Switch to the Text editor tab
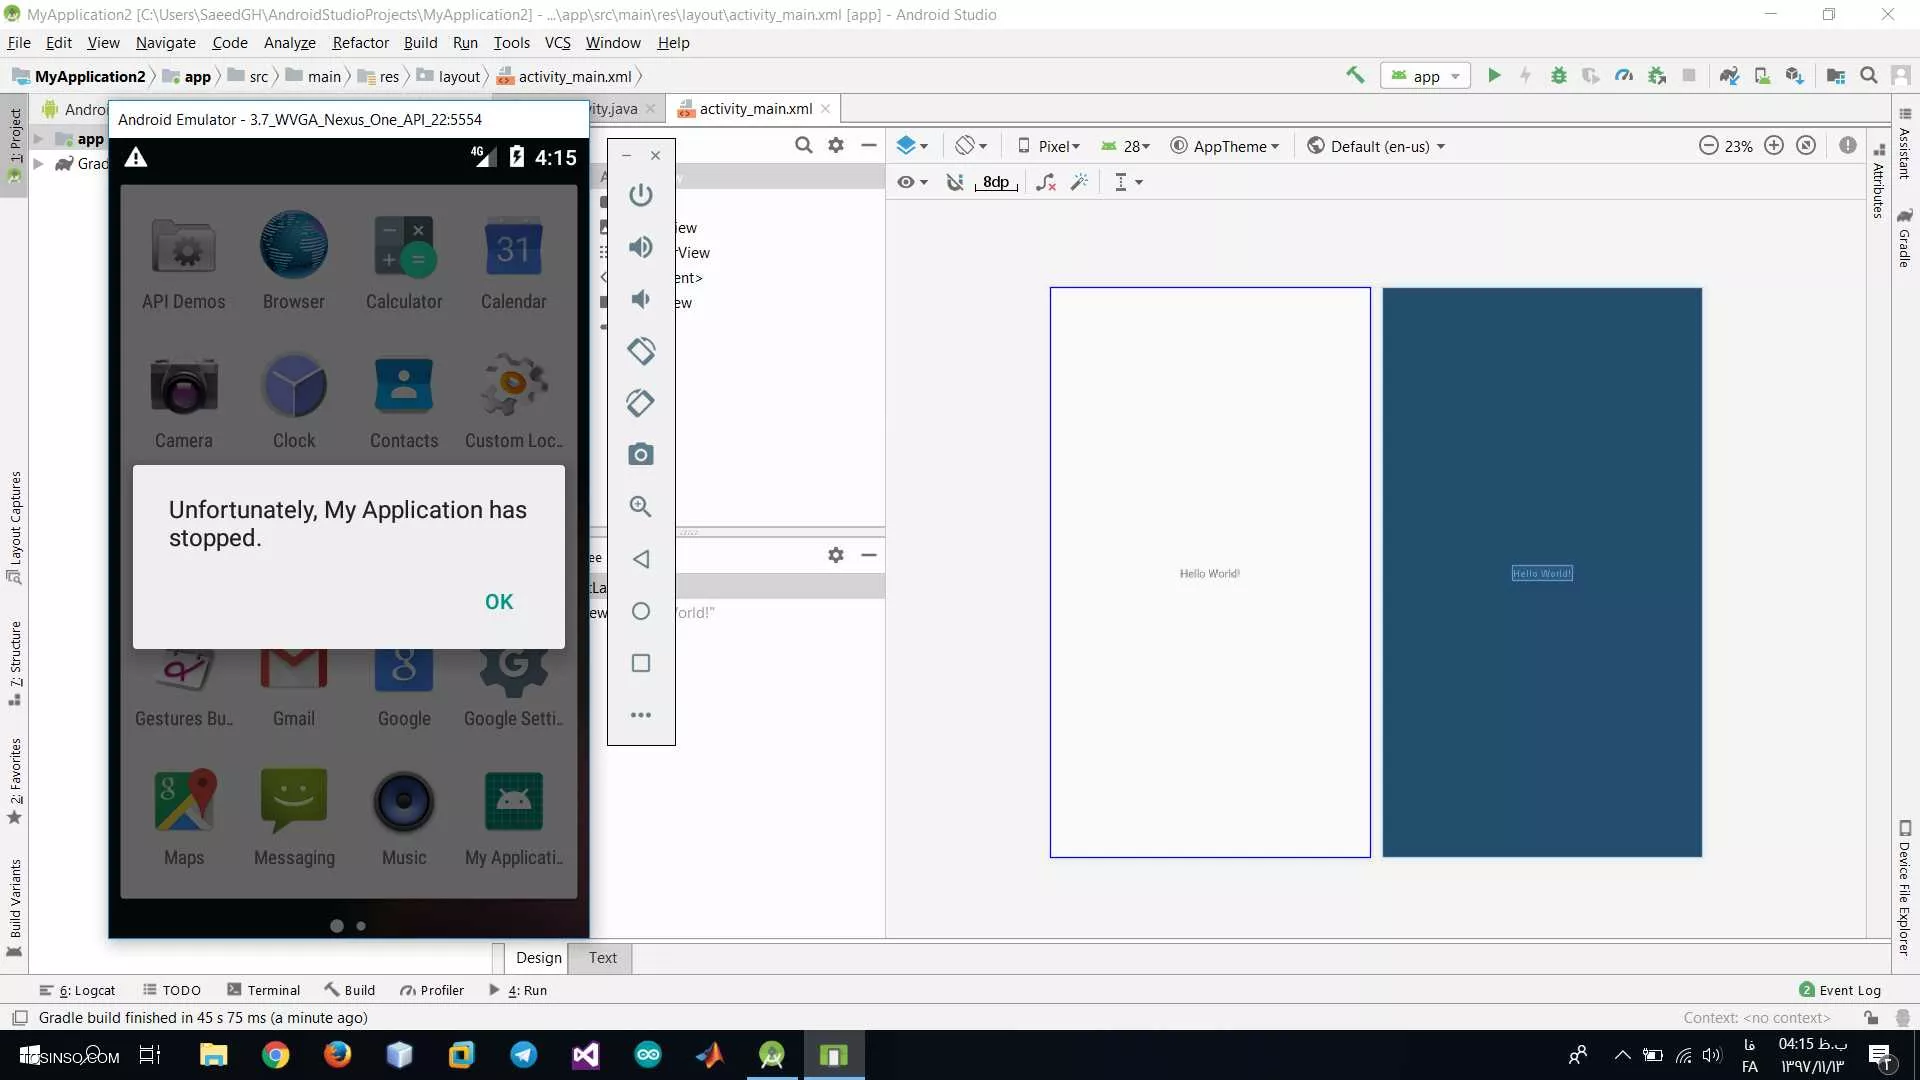1920x1080 pixels. pos(602,957)
